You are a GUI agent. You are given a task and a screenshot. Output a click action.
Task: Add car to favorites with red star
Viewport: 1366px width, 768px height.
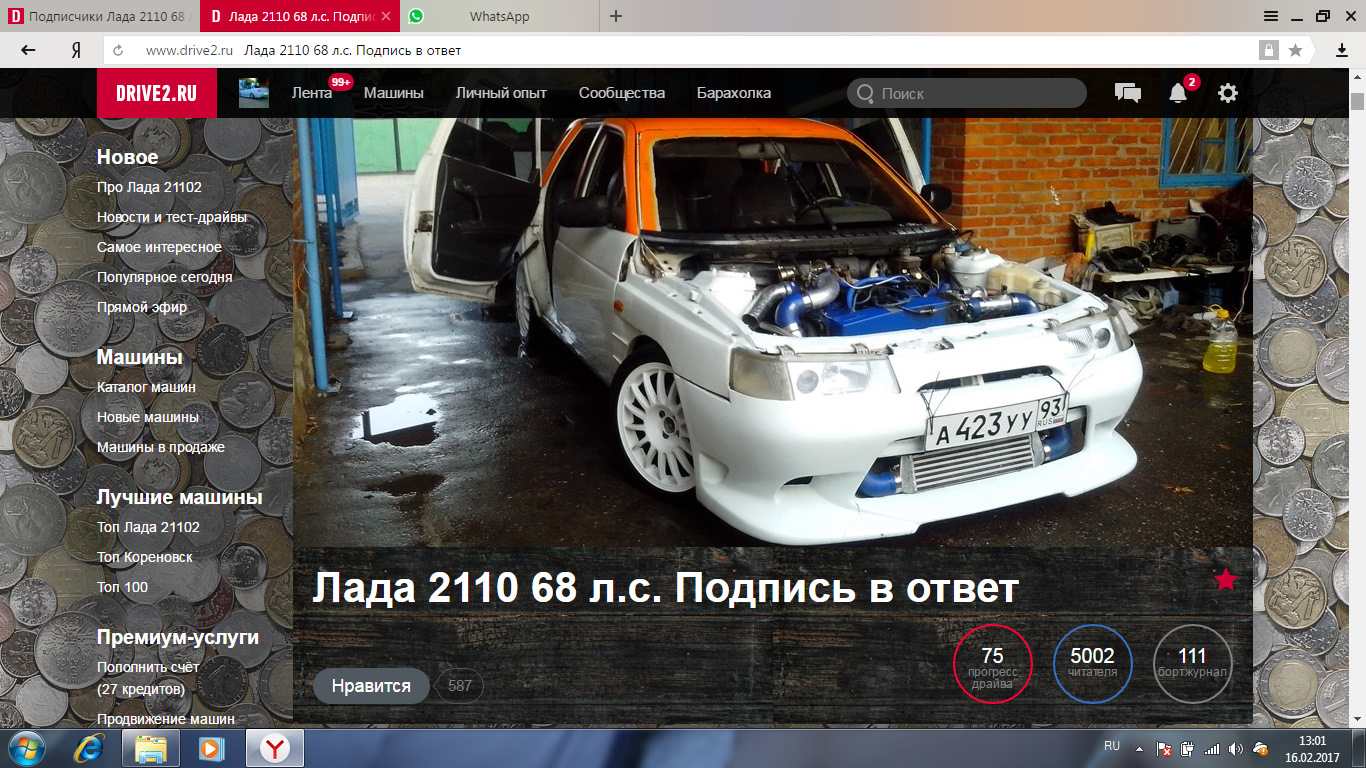[x=1225, y=579]
